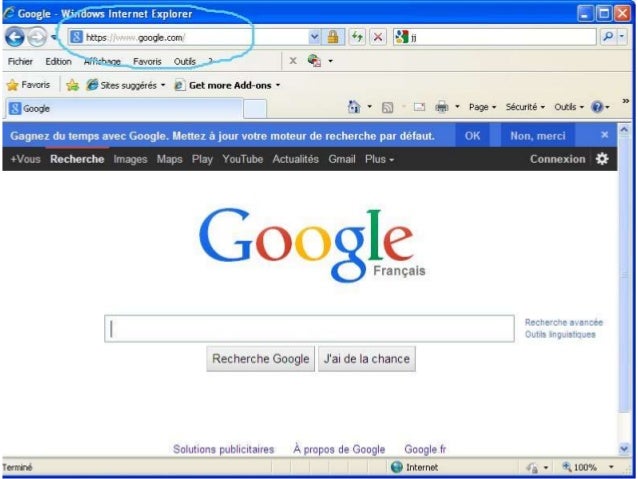Open the search provider dropdown arrow
The image size is (638, 479).
click(x=622, y=37)
